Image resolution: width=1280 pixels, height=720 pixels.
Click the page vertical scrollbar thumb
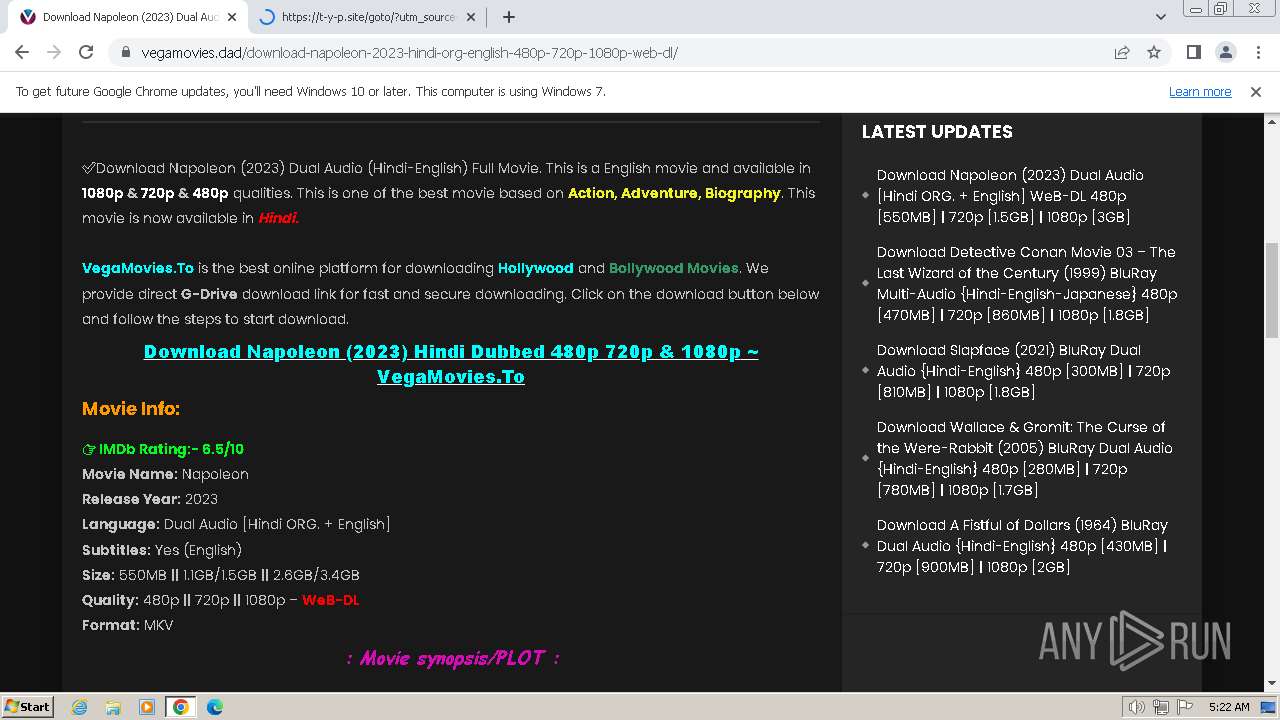coord(1272,290)
